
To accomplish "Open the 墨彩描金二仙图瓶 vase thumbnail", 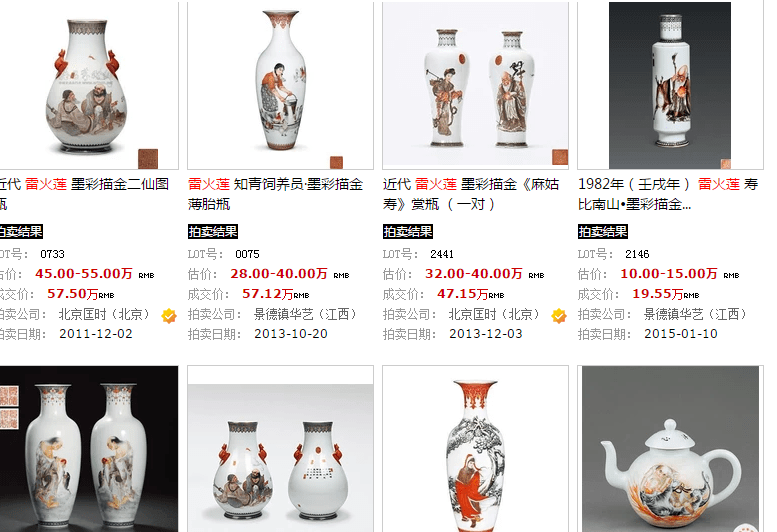I will (87, 85).
